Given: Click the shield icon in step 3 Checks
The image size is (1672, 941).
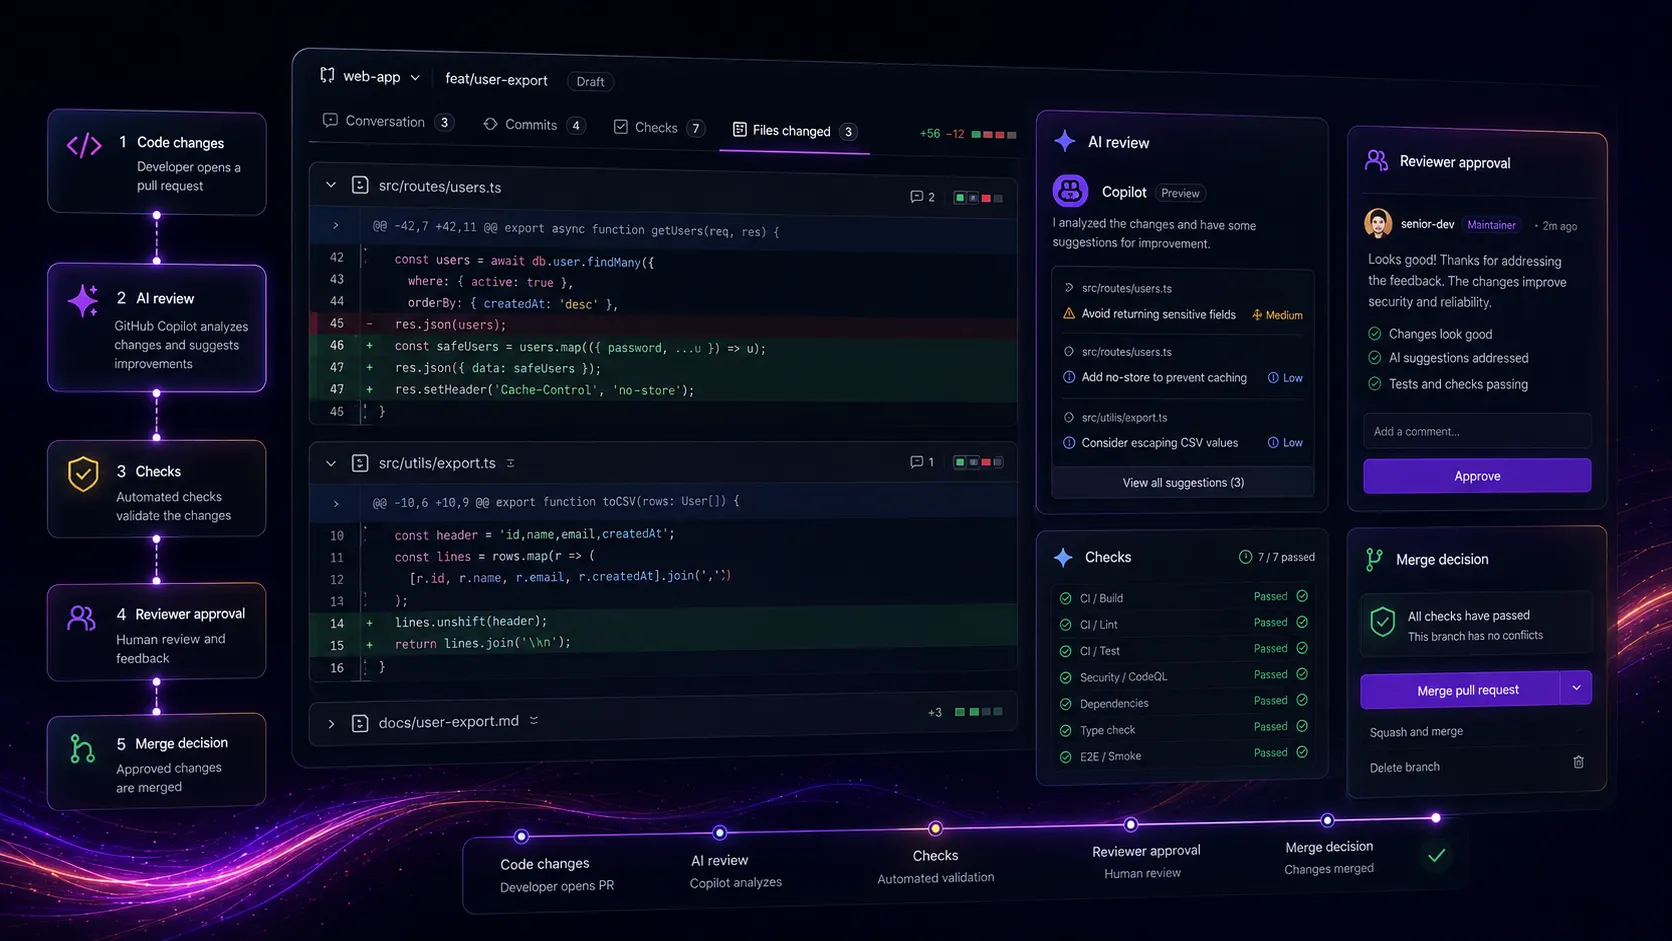Looking at the screenshot, I should tap(83, 474).
